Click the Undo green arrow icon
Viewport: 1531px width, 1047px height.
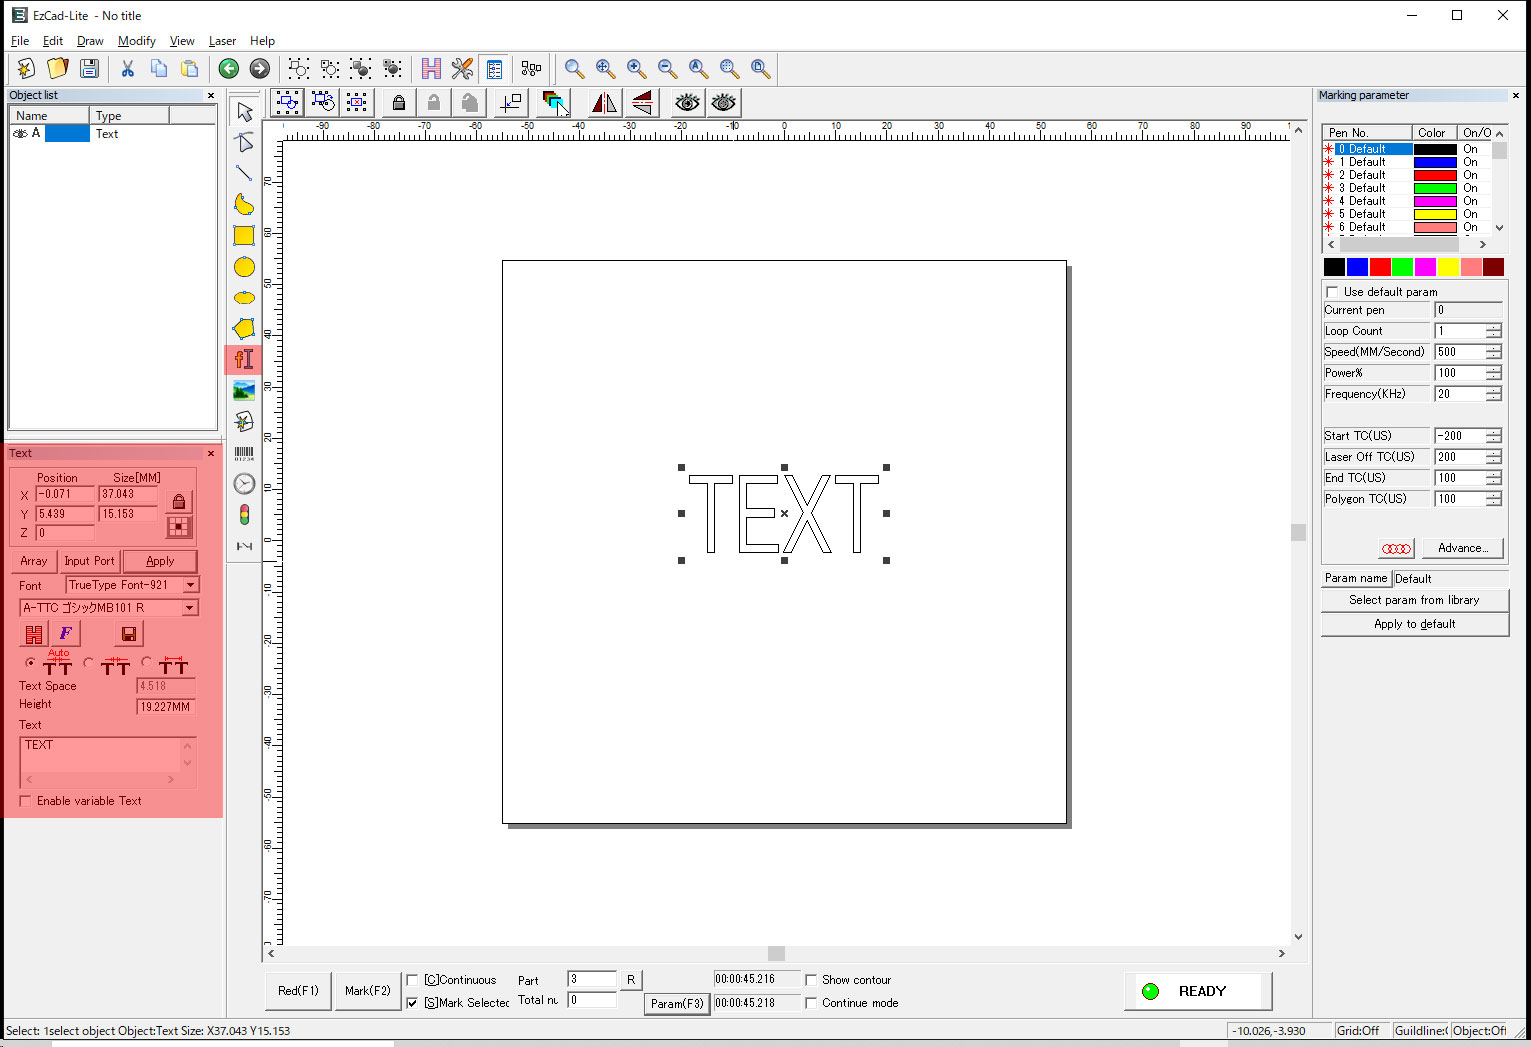[229, 68]
